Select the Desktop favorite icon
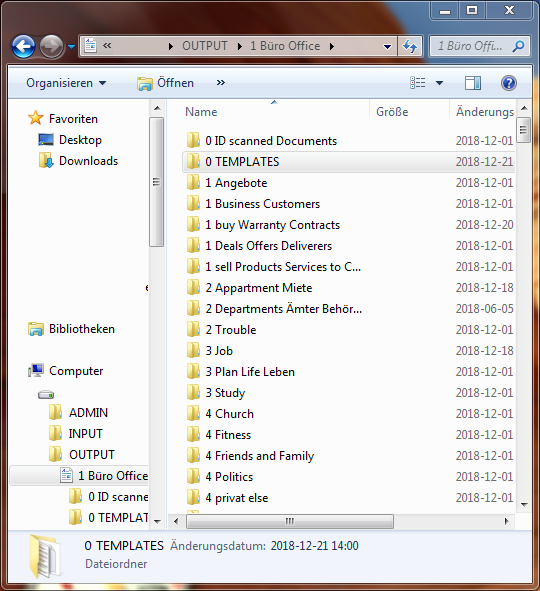 click(46, 140)
